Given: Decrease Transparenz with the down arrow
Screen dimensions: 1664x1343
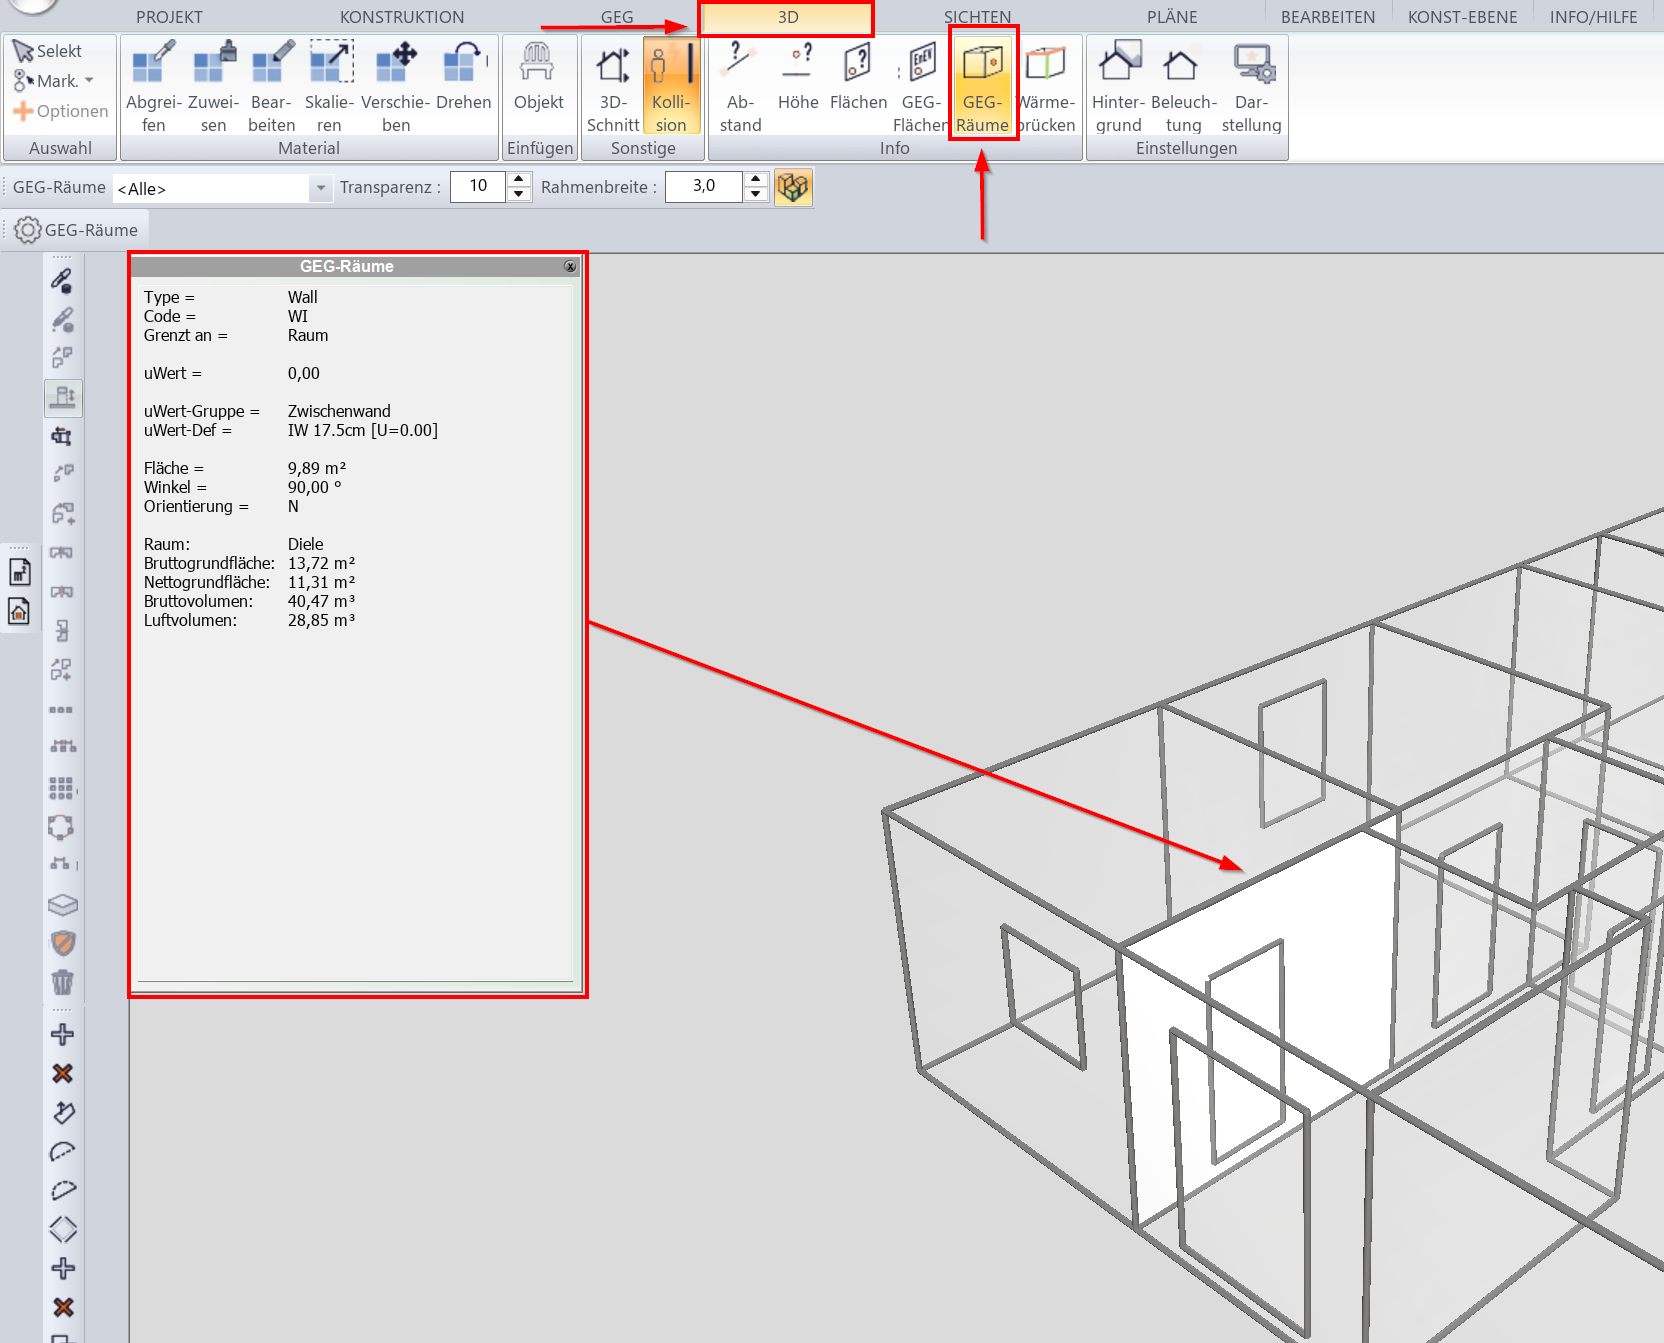Looking at the screenshot, I should coord(518,194).
